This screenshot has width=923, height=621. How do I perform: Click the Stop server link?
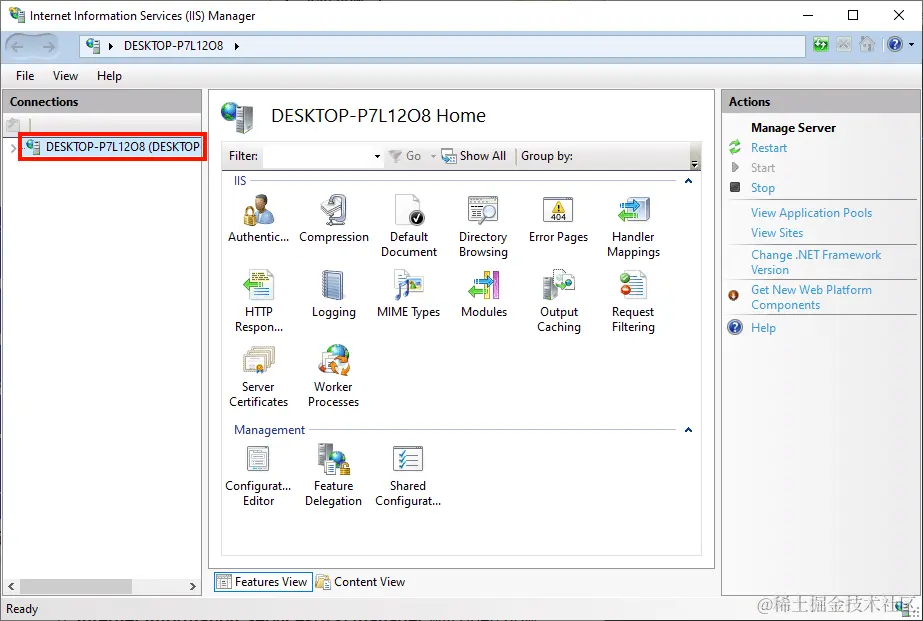[762, 188]
